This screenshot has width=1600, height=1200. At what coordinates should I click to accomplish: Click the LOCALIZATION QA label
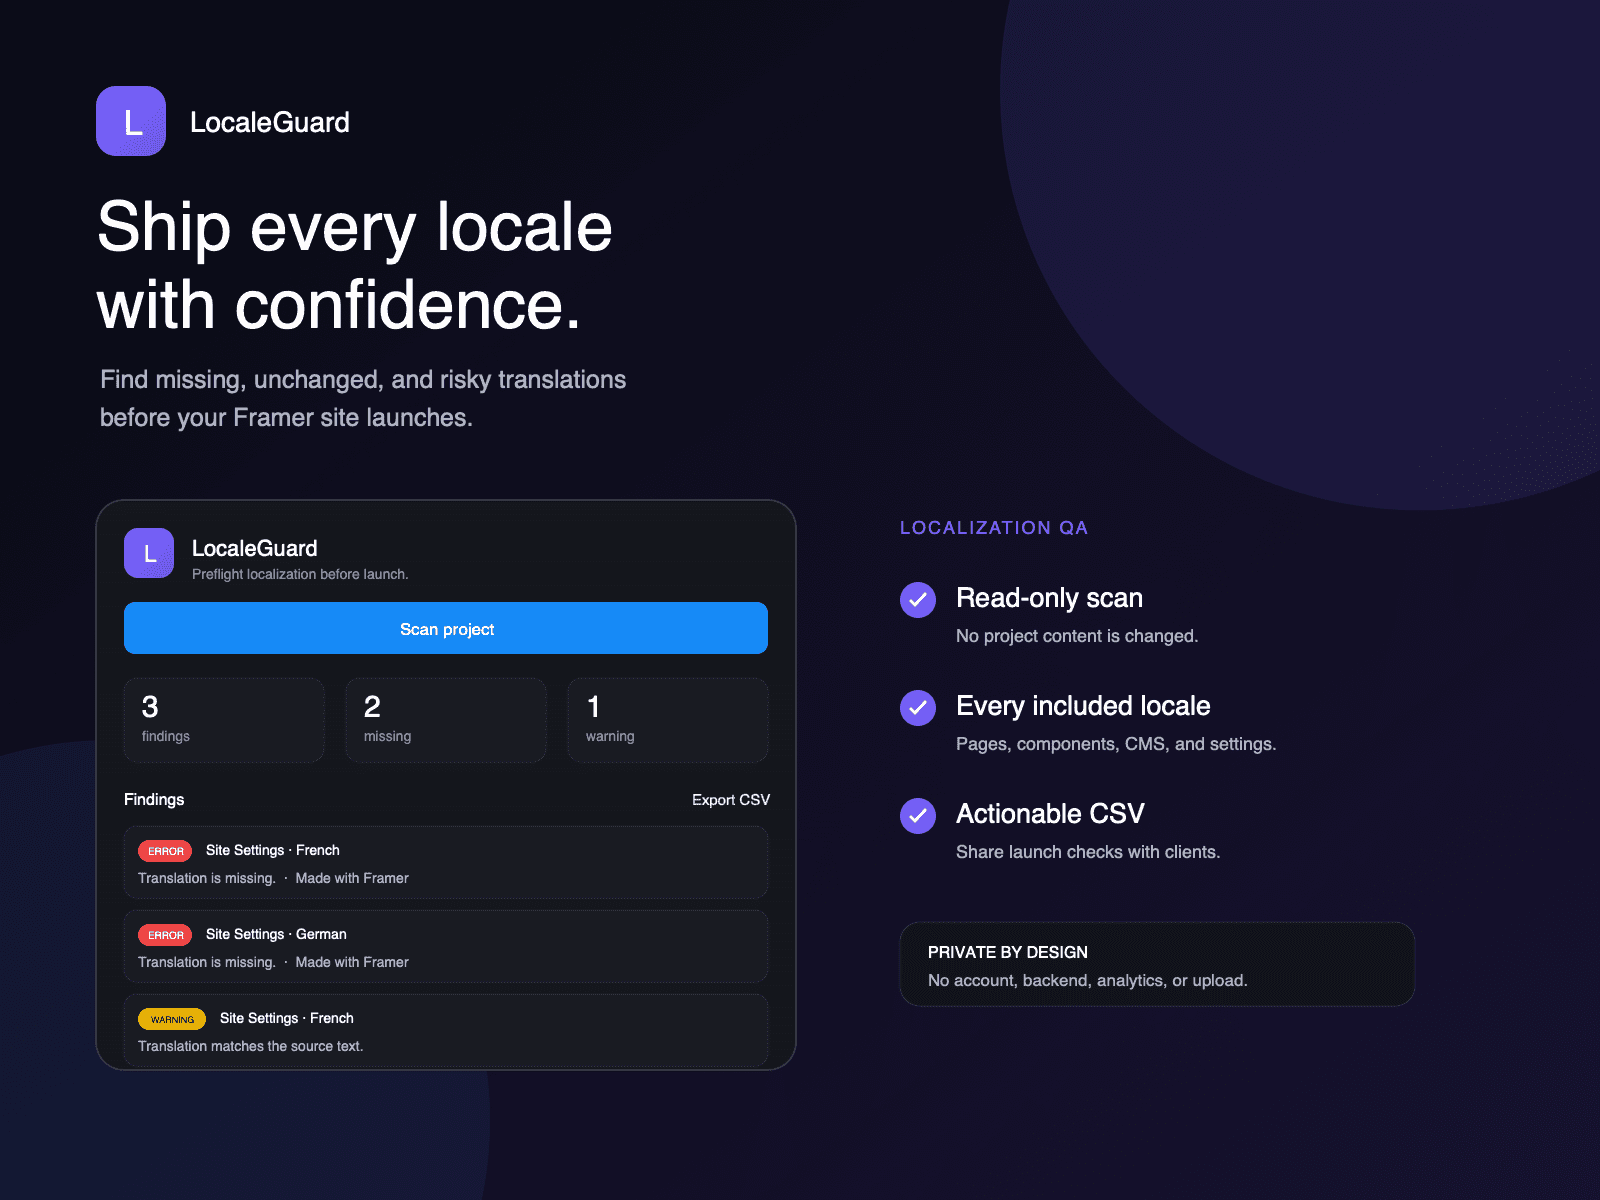(994, 528)
